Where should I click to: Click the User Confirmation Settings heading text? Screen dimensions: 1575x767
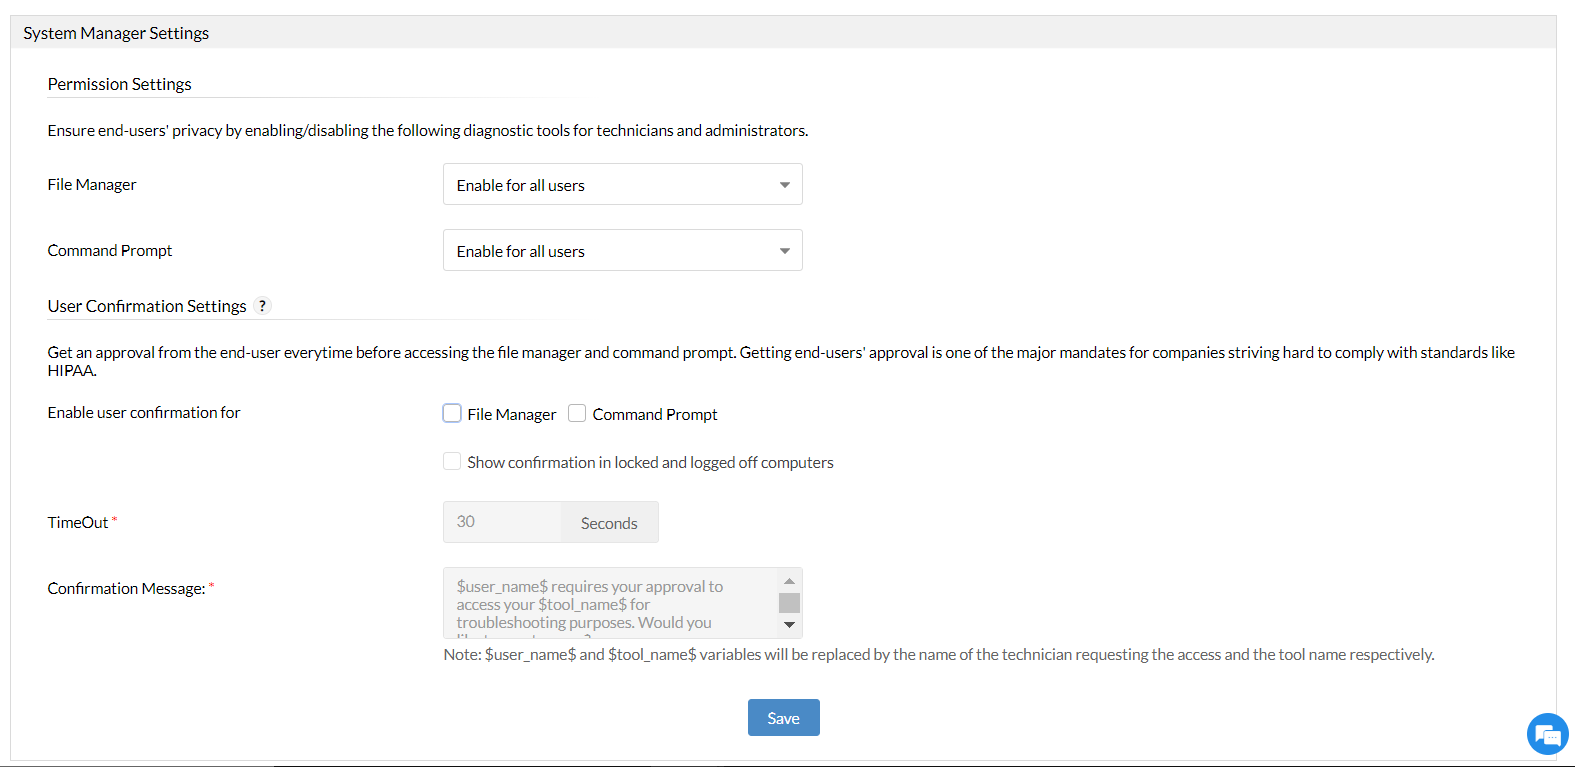pos(147,306)
